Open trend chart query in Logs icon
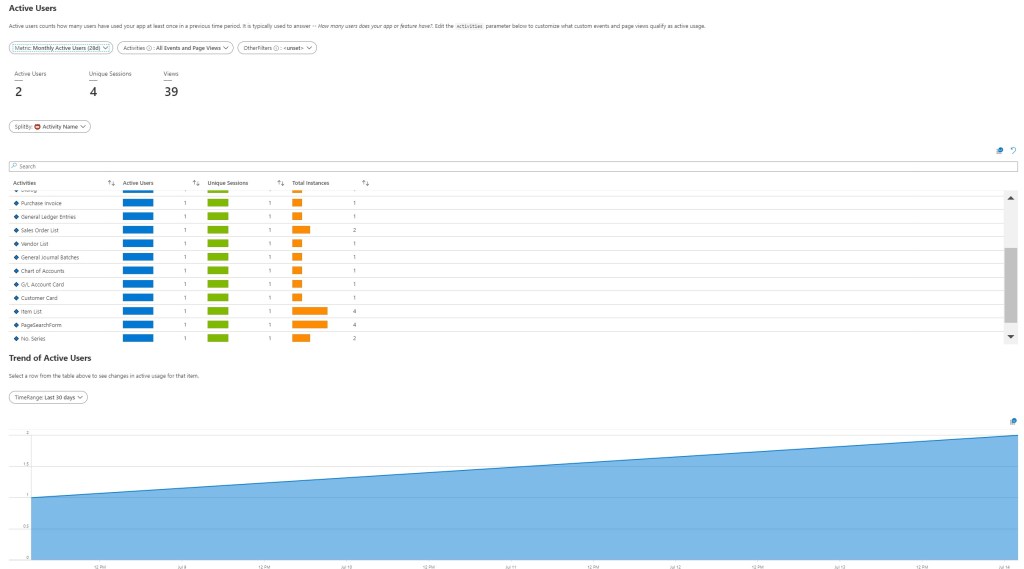This screenshot has height=569, width=1024. 1013,421
